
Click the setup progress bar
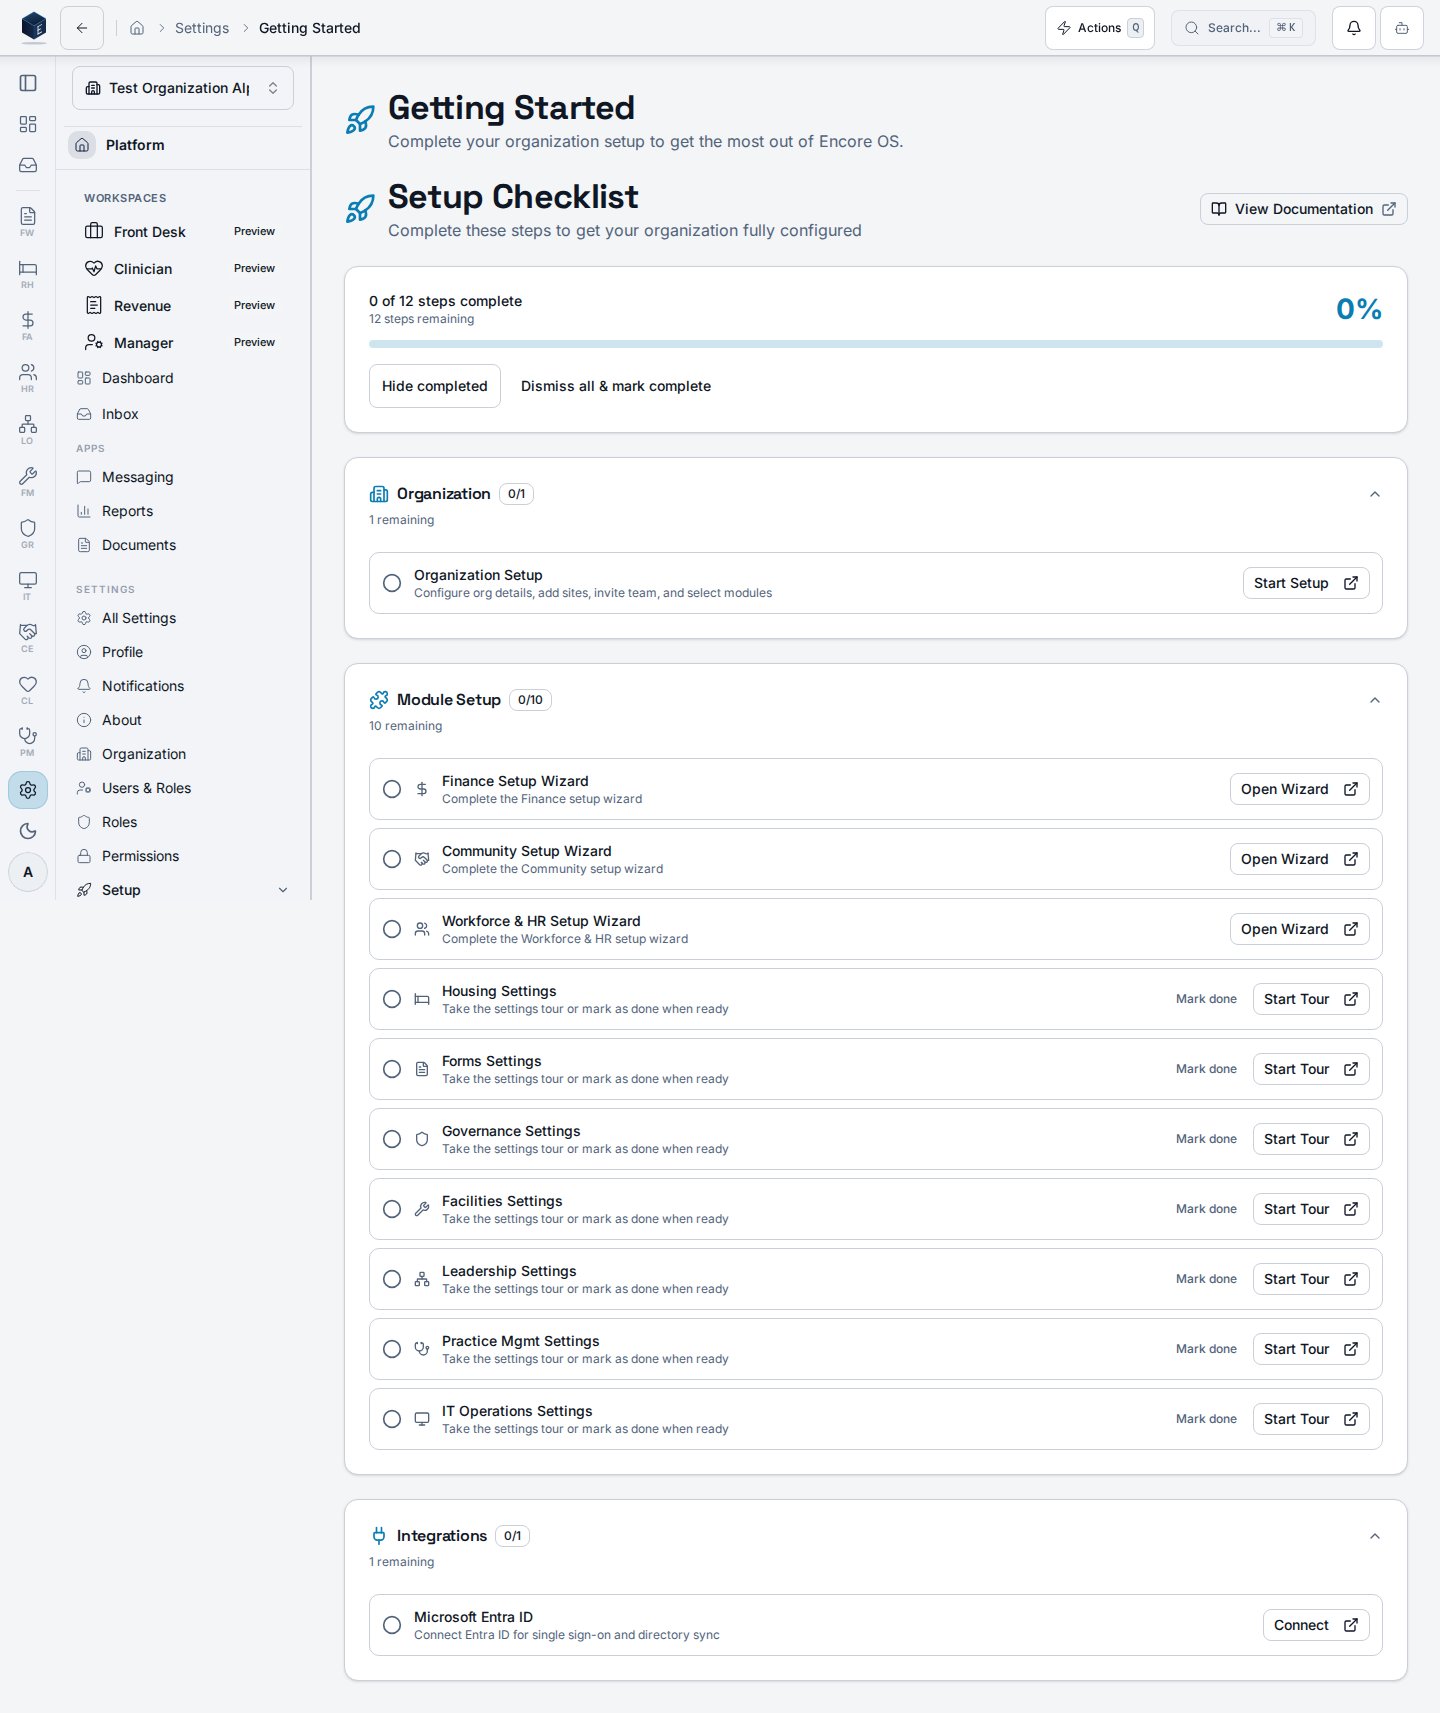click(x=876, y=344)
